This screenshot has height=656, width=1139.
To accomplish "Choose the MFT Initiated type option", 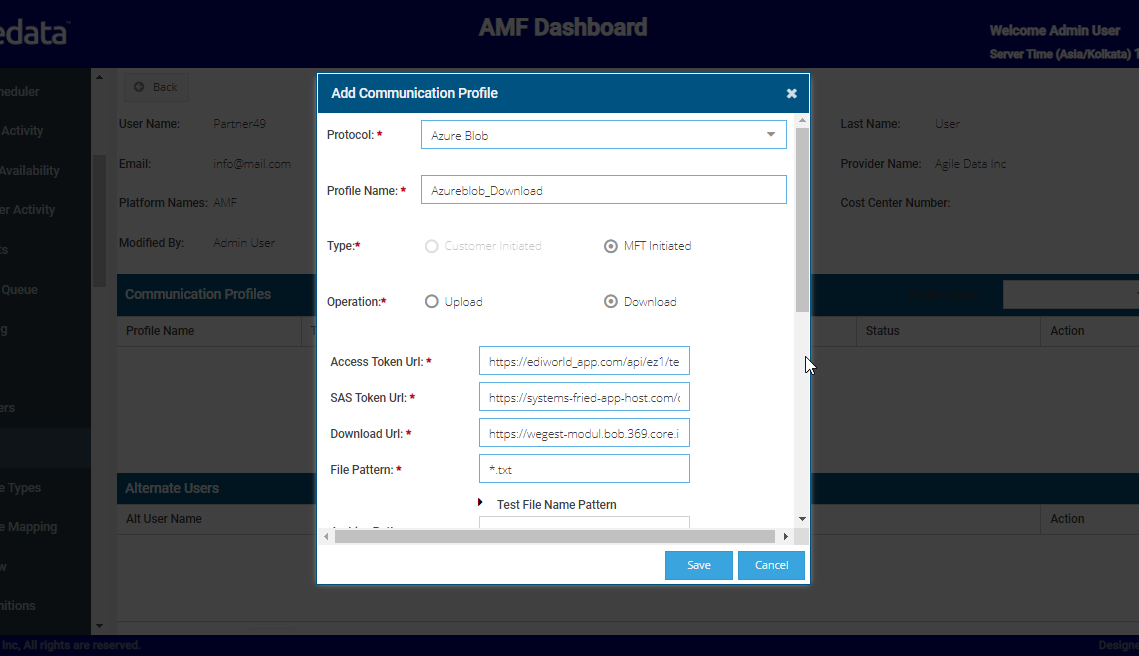I will coord(610,246).
